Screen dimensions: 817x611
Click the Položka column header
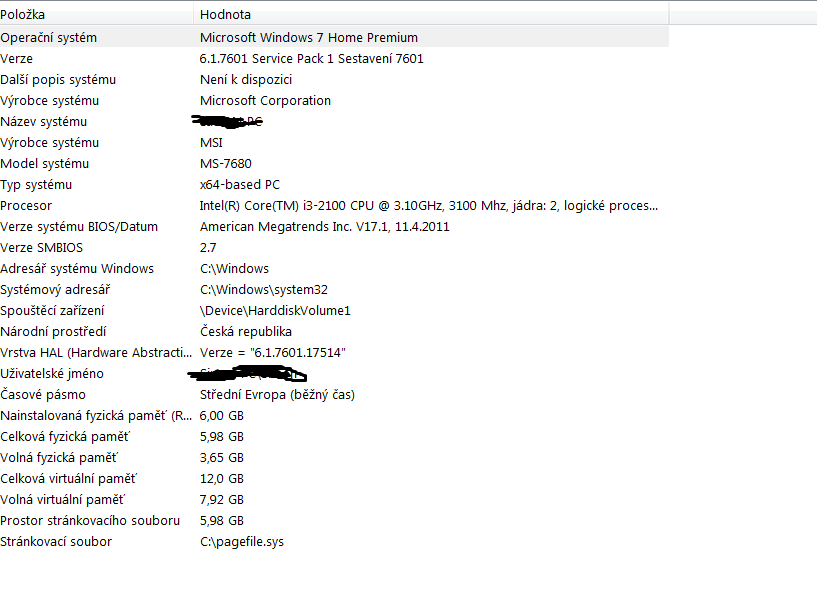pyautogui.click(x=96, y=15)
